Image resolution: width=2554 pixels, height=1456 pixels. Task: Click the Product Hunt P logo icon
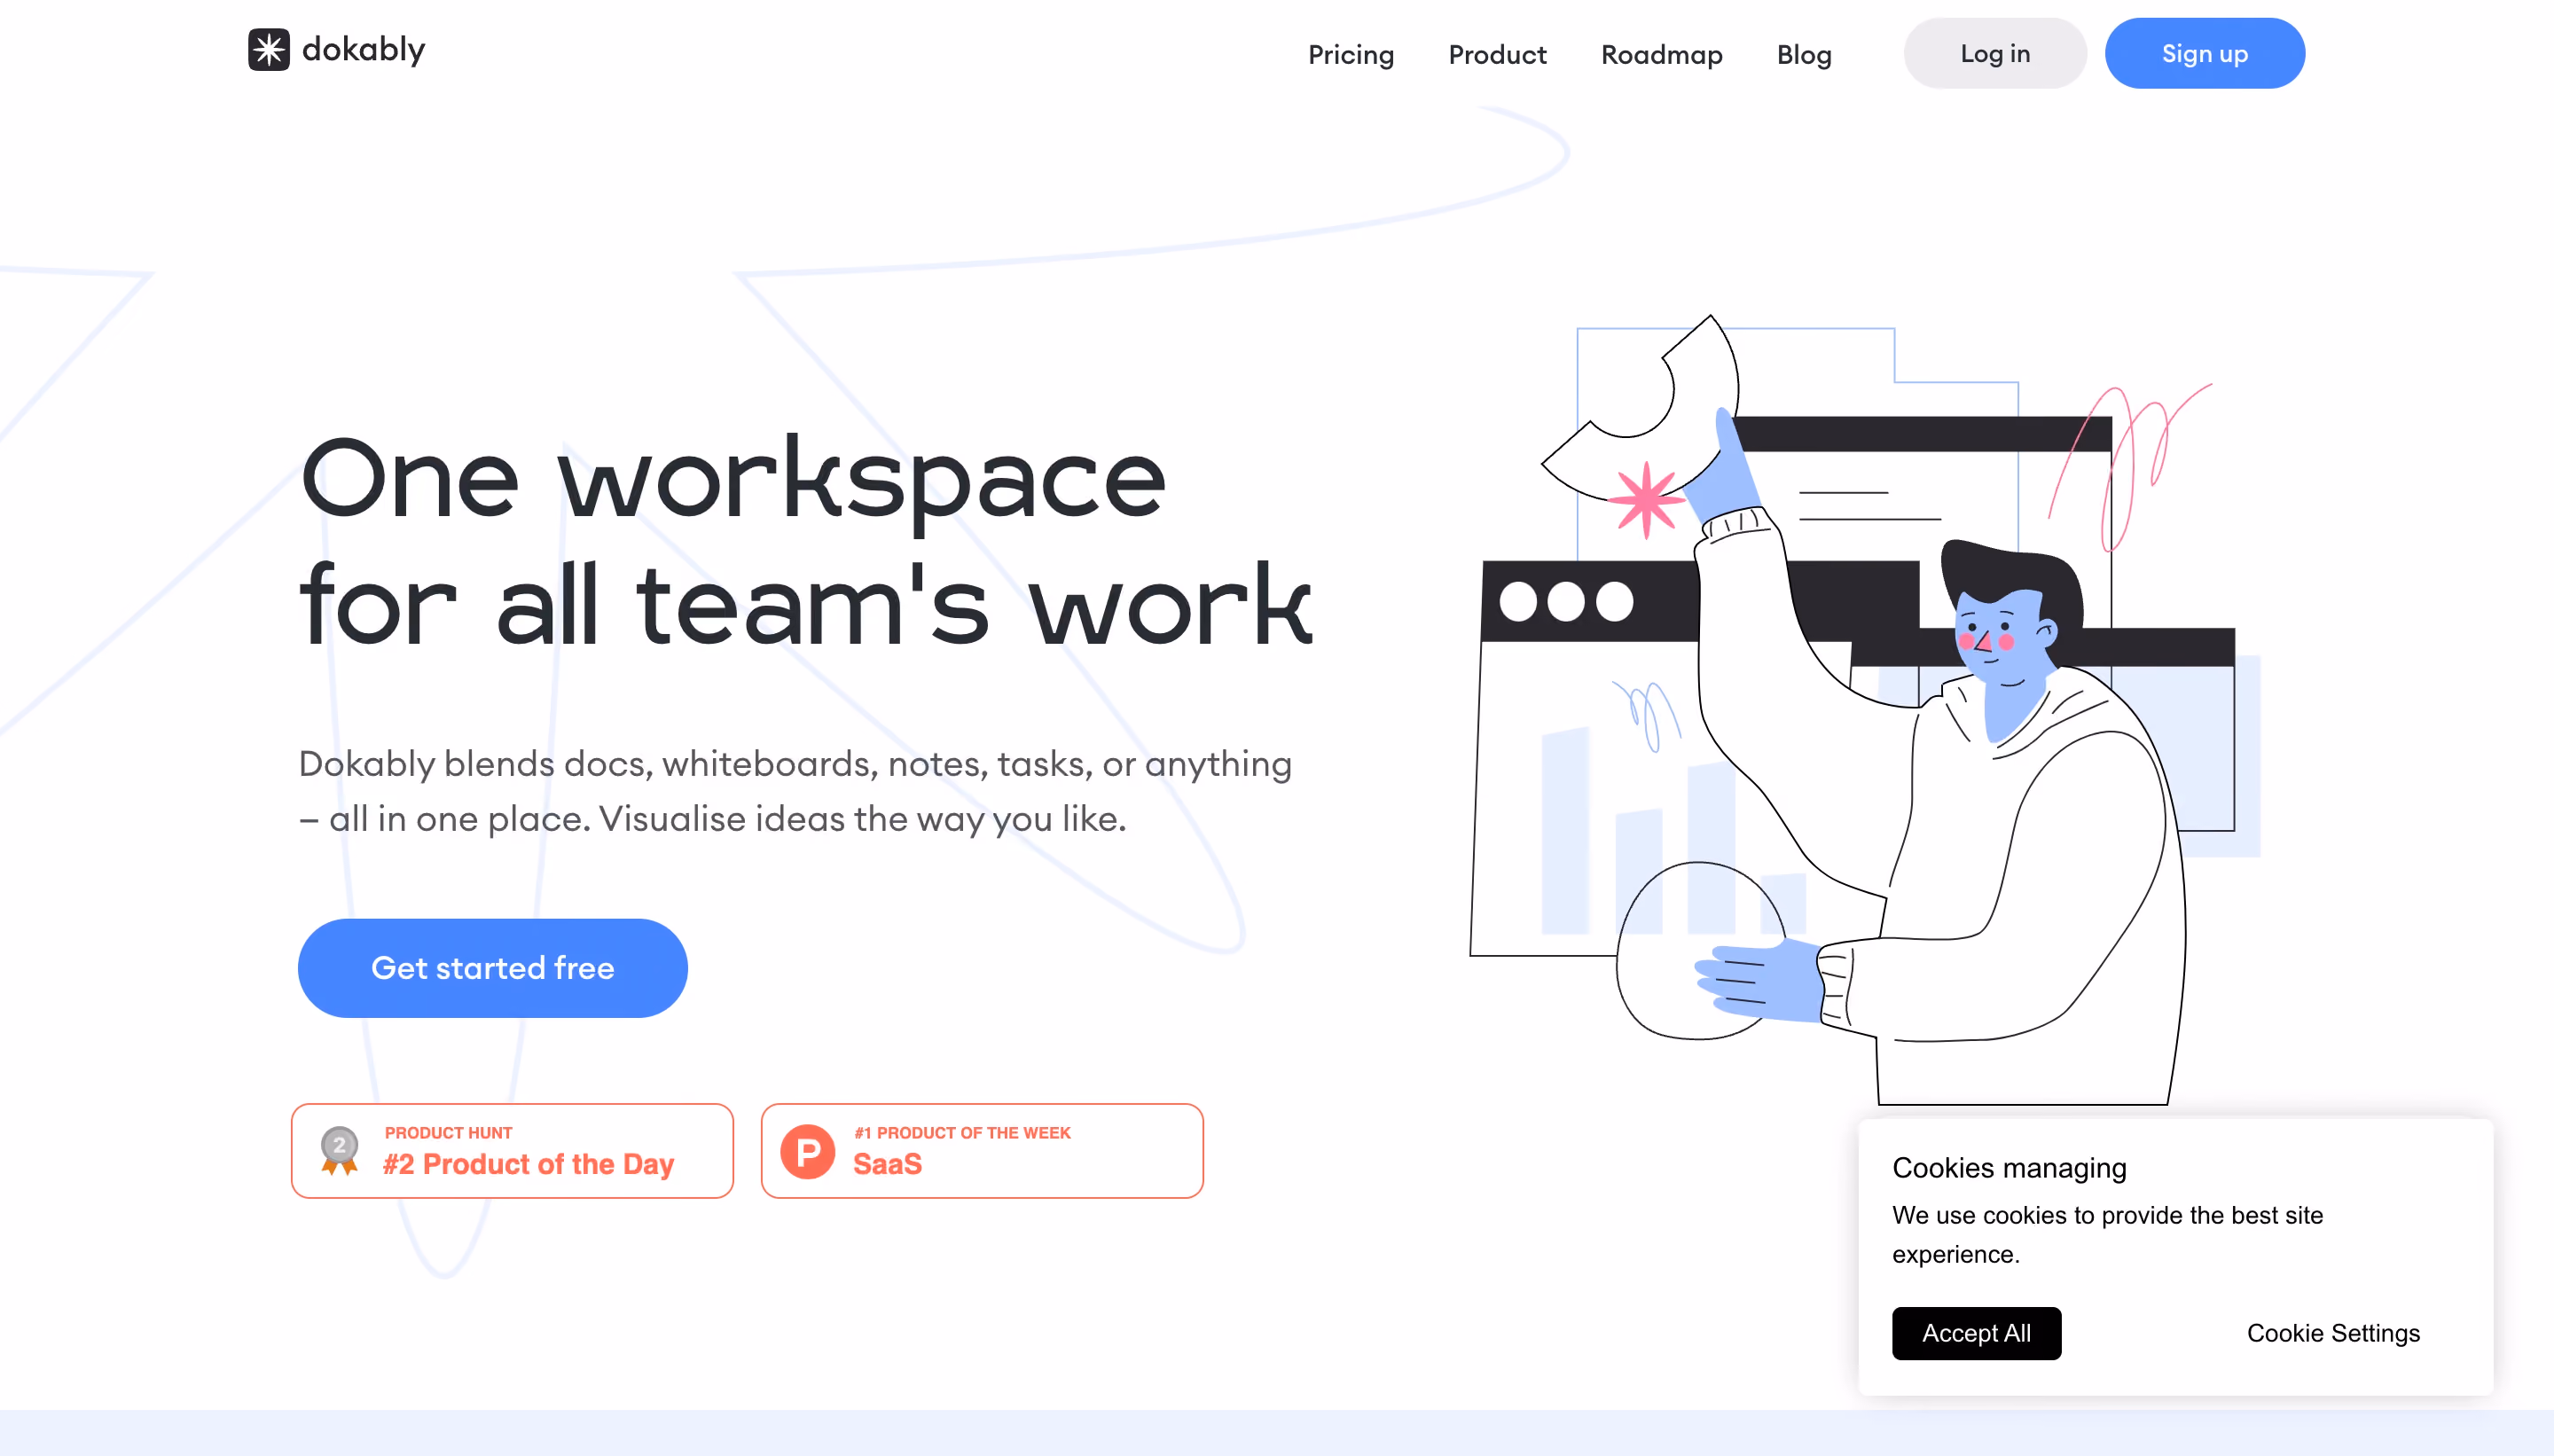807,1152
